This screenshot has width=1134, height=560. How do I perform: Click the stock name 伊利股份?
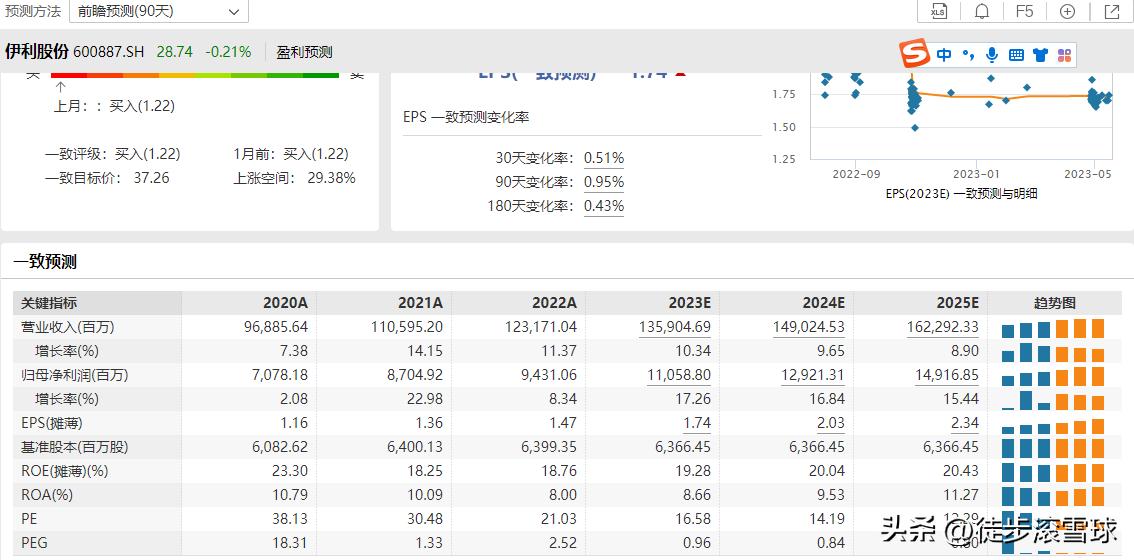pyautogui.click(x=37, y=52)
